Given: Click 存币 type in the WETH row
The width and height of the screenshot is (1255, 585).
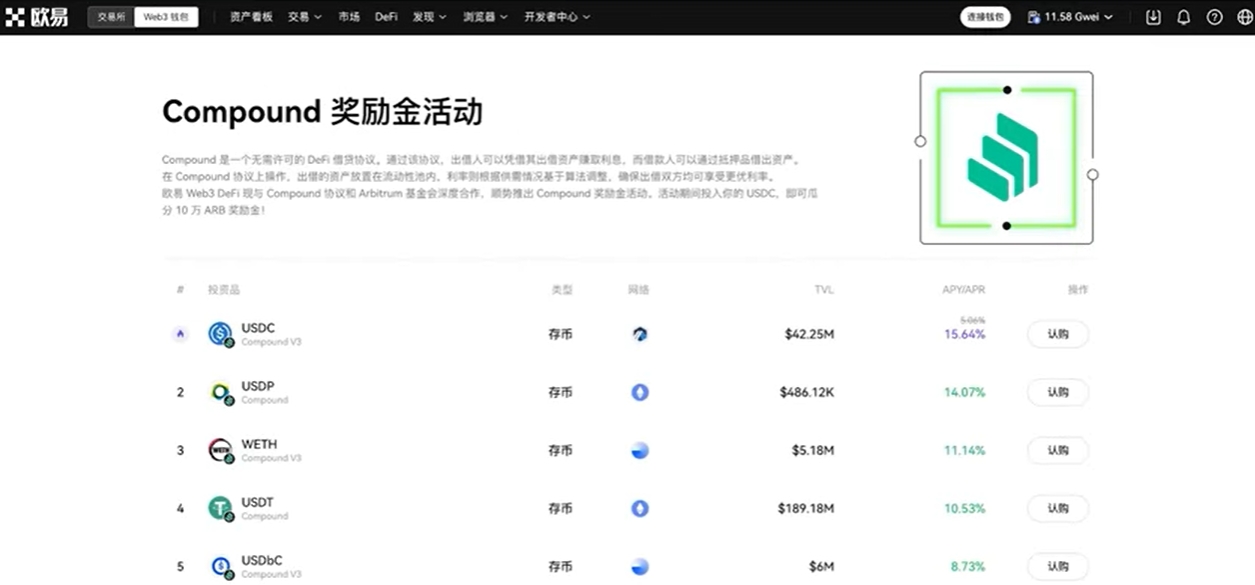Looking at the screenshot, I should 561,450.
